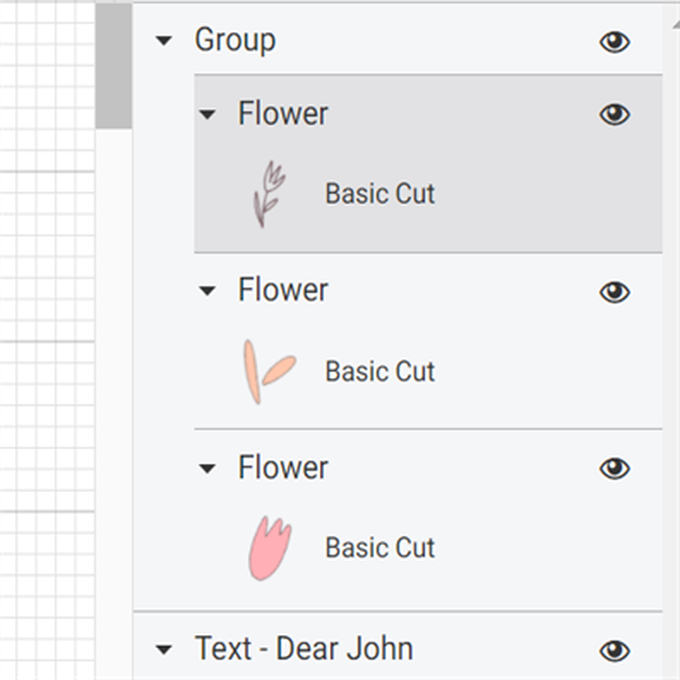Click the layers panel scrollbar thumb
The height and width of the screenshot is (680, 680).
pyautogui.click(x=113, y=65)
